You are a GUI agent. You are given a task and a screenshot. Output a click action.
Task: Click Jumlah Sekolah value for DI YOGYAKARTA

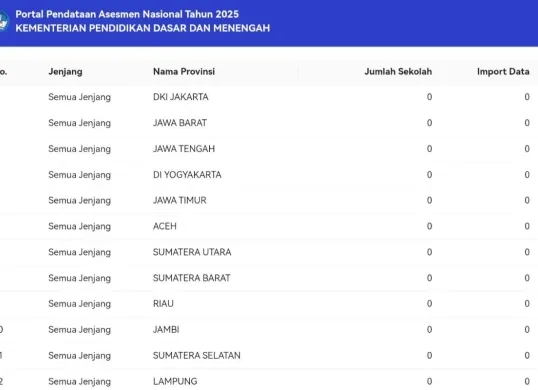coord(429,175)
